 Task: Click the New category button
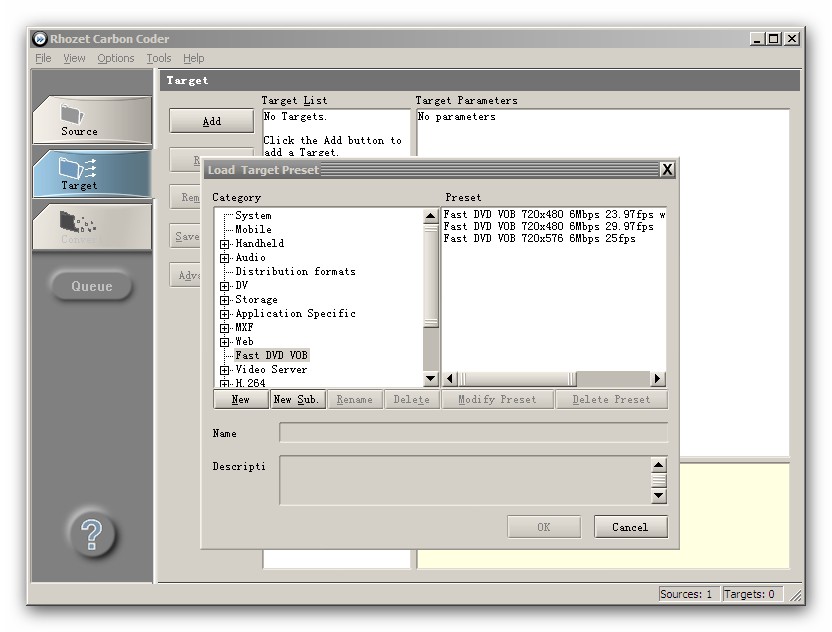[240, 399]
